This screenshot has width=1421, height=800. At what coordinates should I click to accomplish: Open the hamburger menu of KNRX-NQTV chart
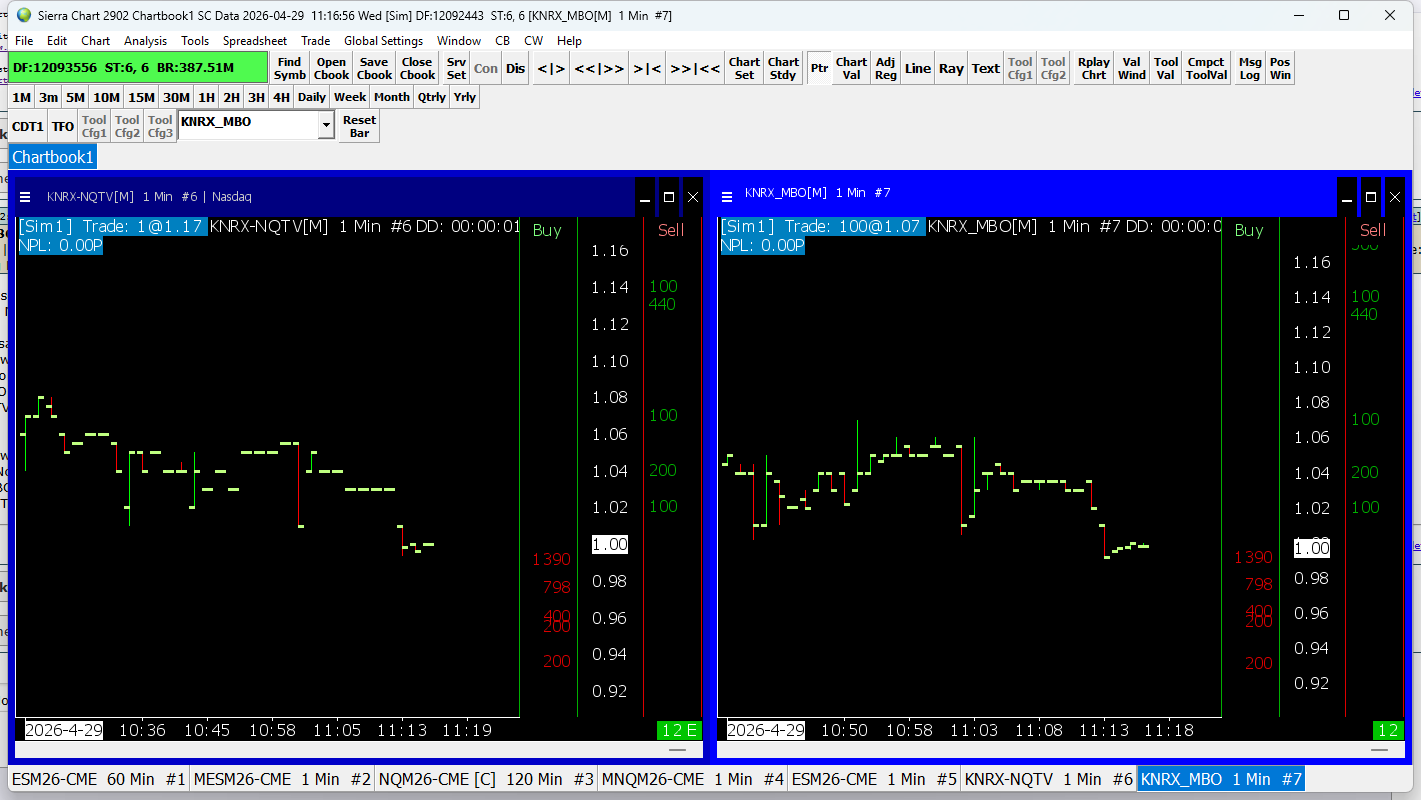[x=25, y=196]
